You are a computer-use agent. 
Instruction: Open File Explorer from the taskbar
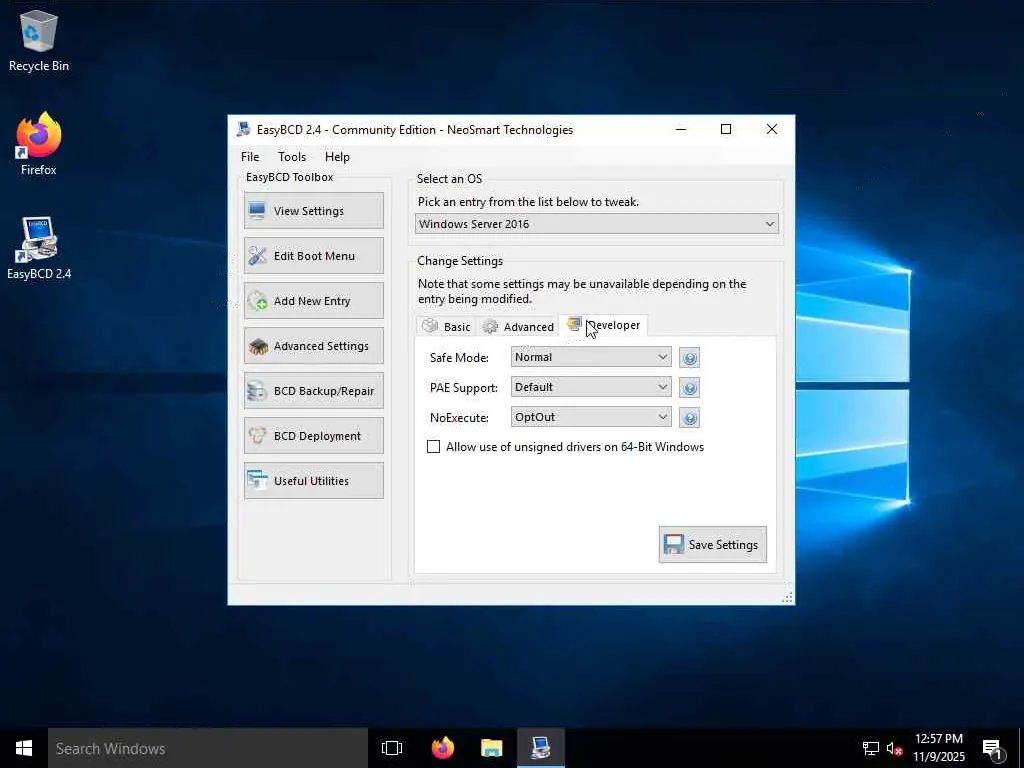492,748
